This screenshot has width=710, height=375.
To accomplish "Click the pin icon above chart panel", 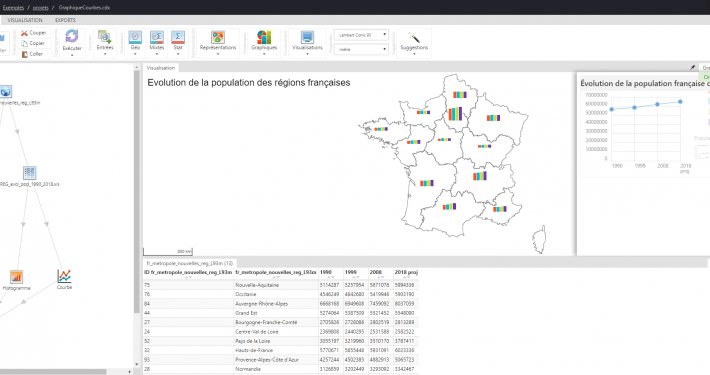I will [692, 67].
